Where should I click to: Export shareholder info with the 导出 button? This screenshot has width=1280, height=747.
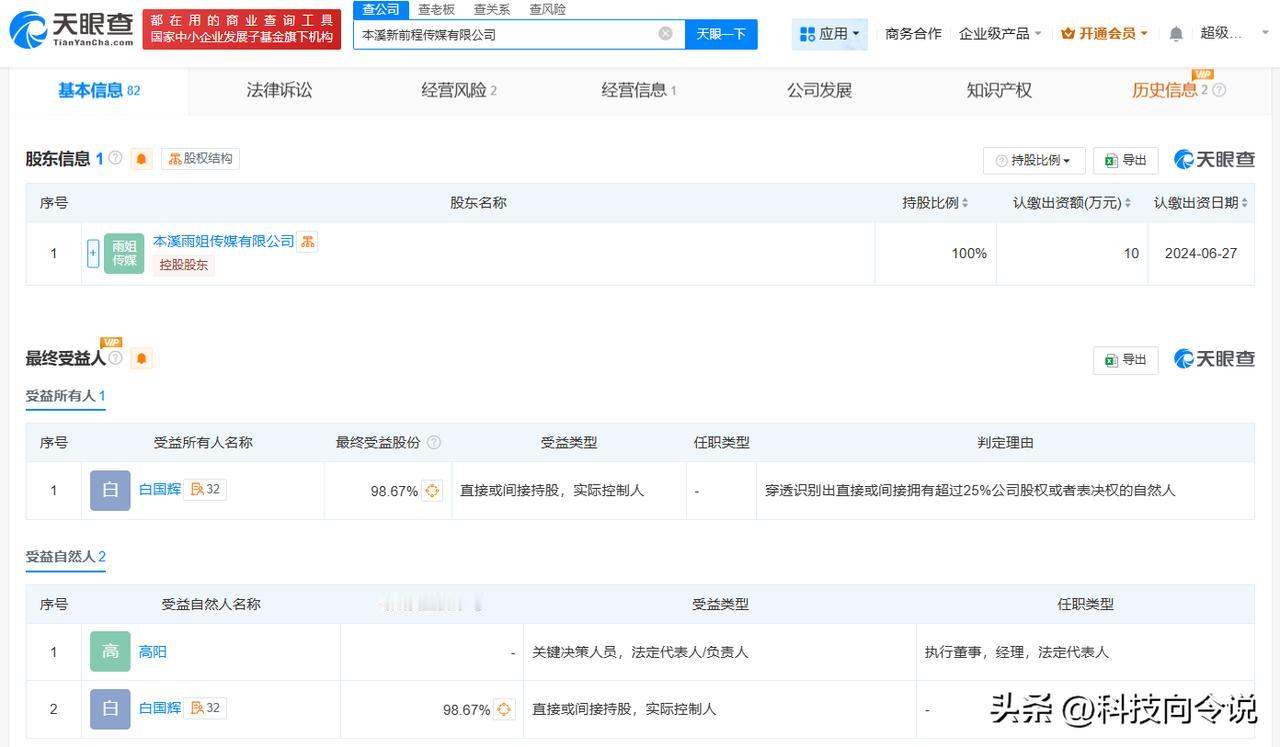[1126, 160]
